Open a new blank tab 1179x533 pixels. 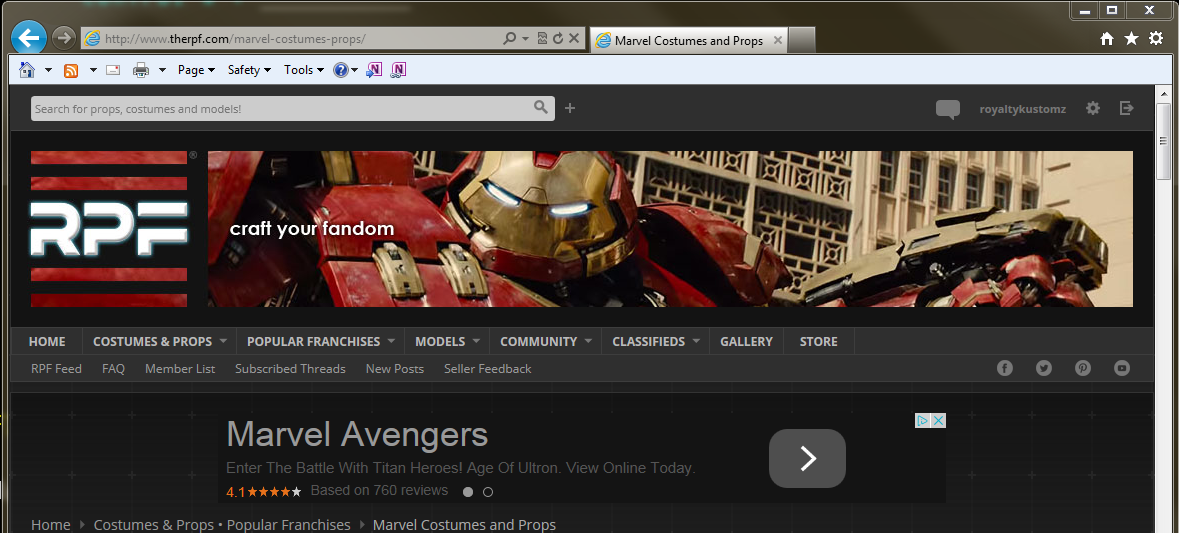click(802, 41)
